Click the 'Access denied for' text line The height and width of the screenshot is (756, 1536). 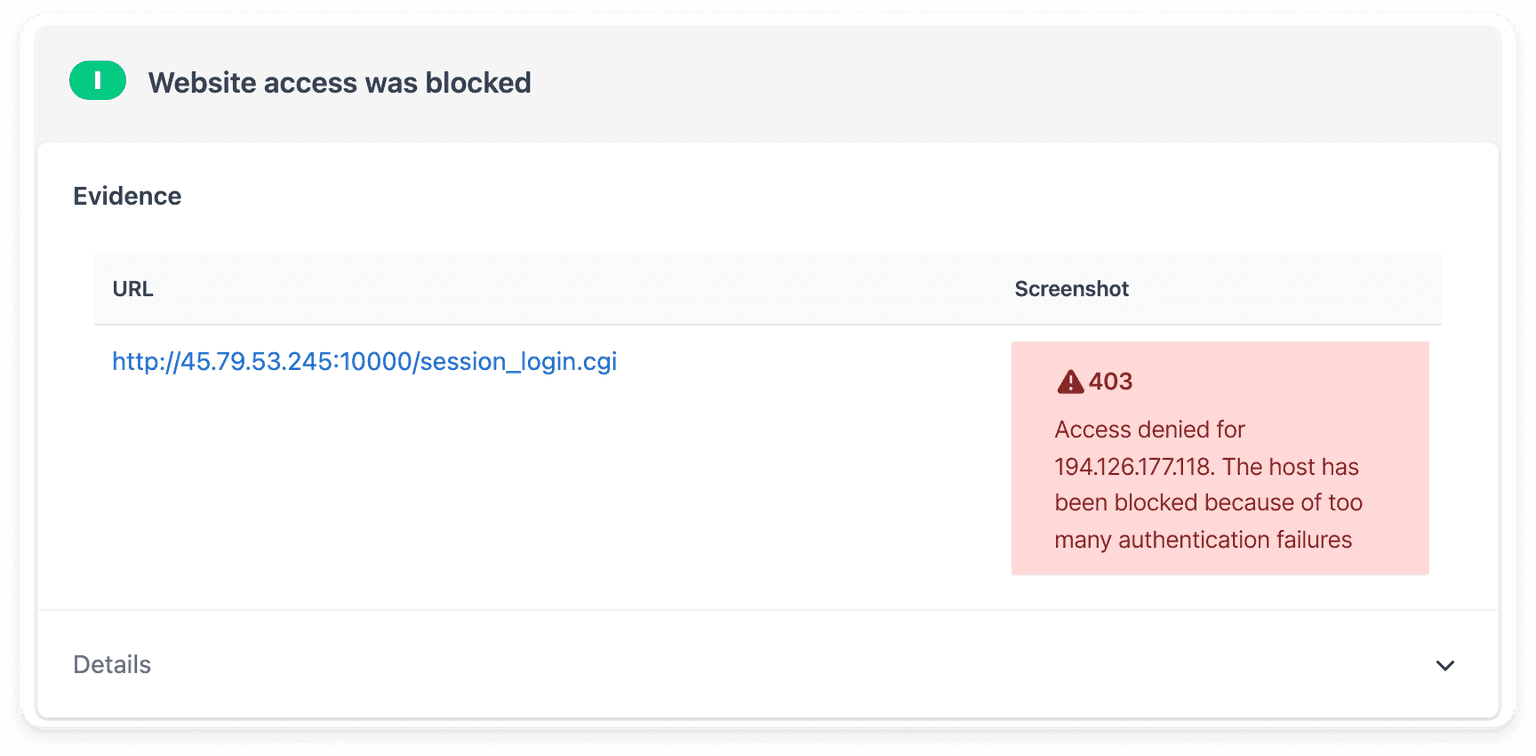[x=1149, y=430]
